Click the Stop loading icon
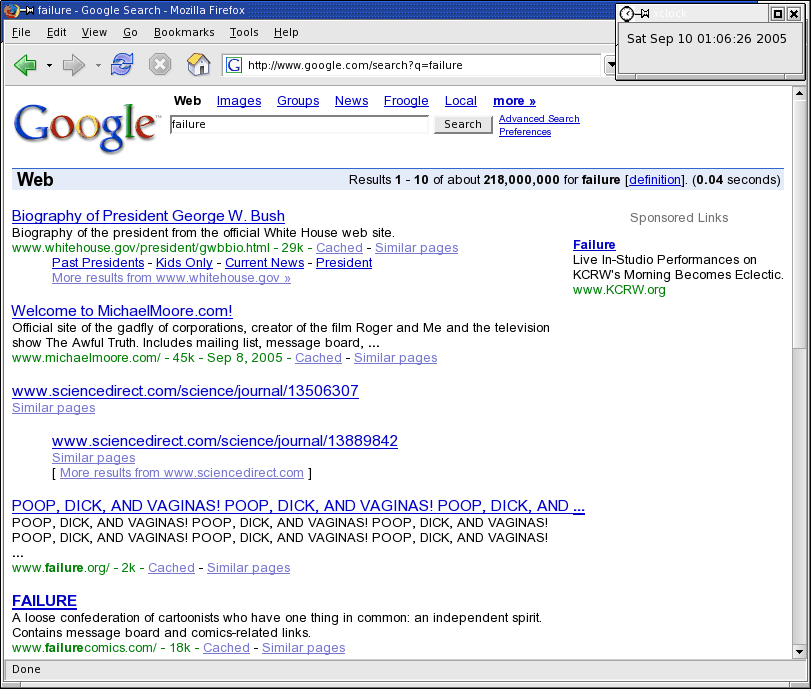The image size is (811, 689). (x=160, y=65)
